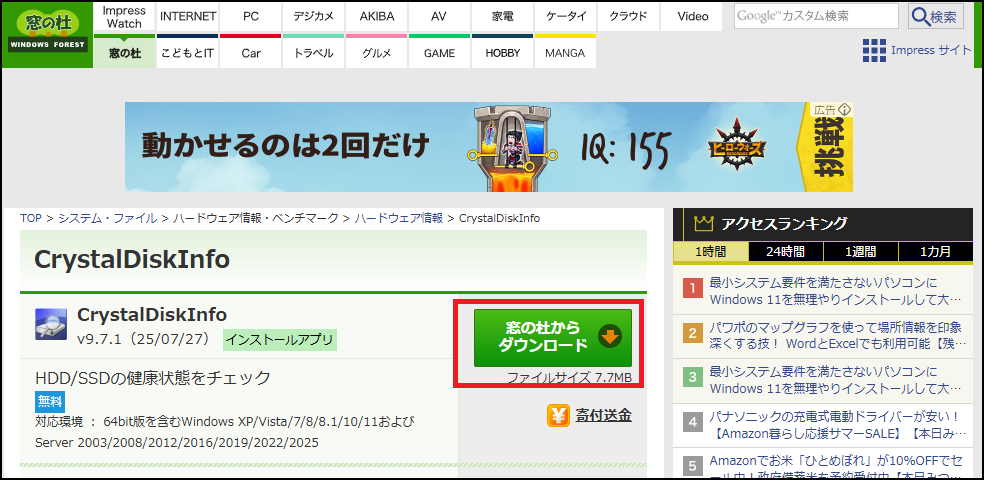The width and height of the screenshot is (984, 480).
Task: Click the ヒーローウォーズ banner advertisement
Action: tap(489, 147)
